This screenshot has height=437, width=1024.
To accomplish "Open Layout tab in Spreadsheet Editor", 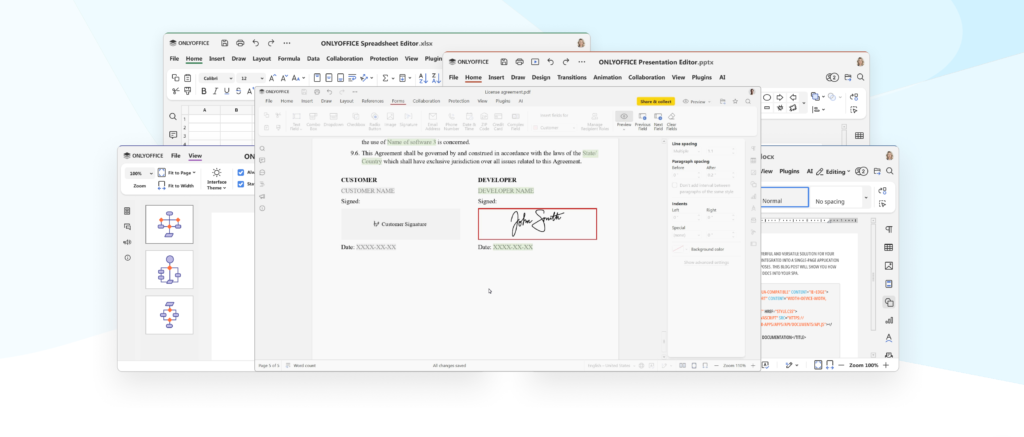I will [261, 59].
